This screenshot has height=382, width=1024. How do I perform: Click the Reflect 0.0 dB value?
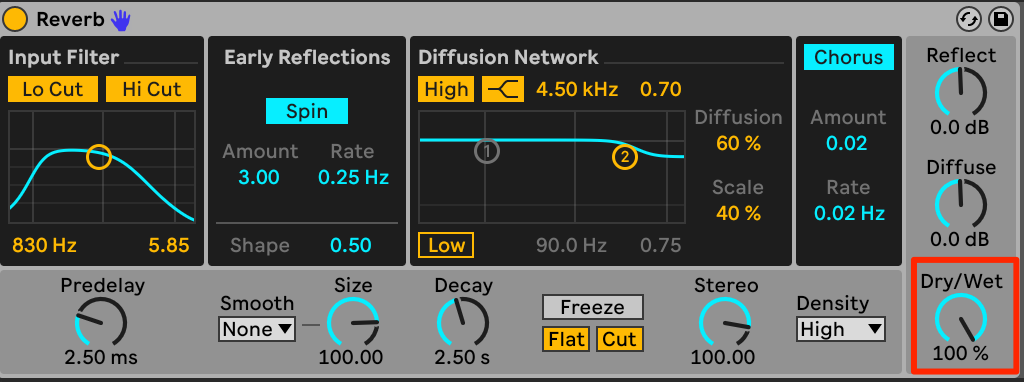click(x=961, y=127)
